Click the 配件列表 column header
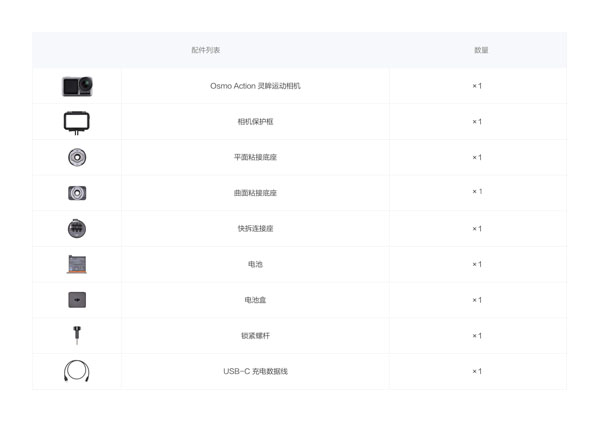The height and width of the screenshot is (426, 600). click(x=206, y=50)
